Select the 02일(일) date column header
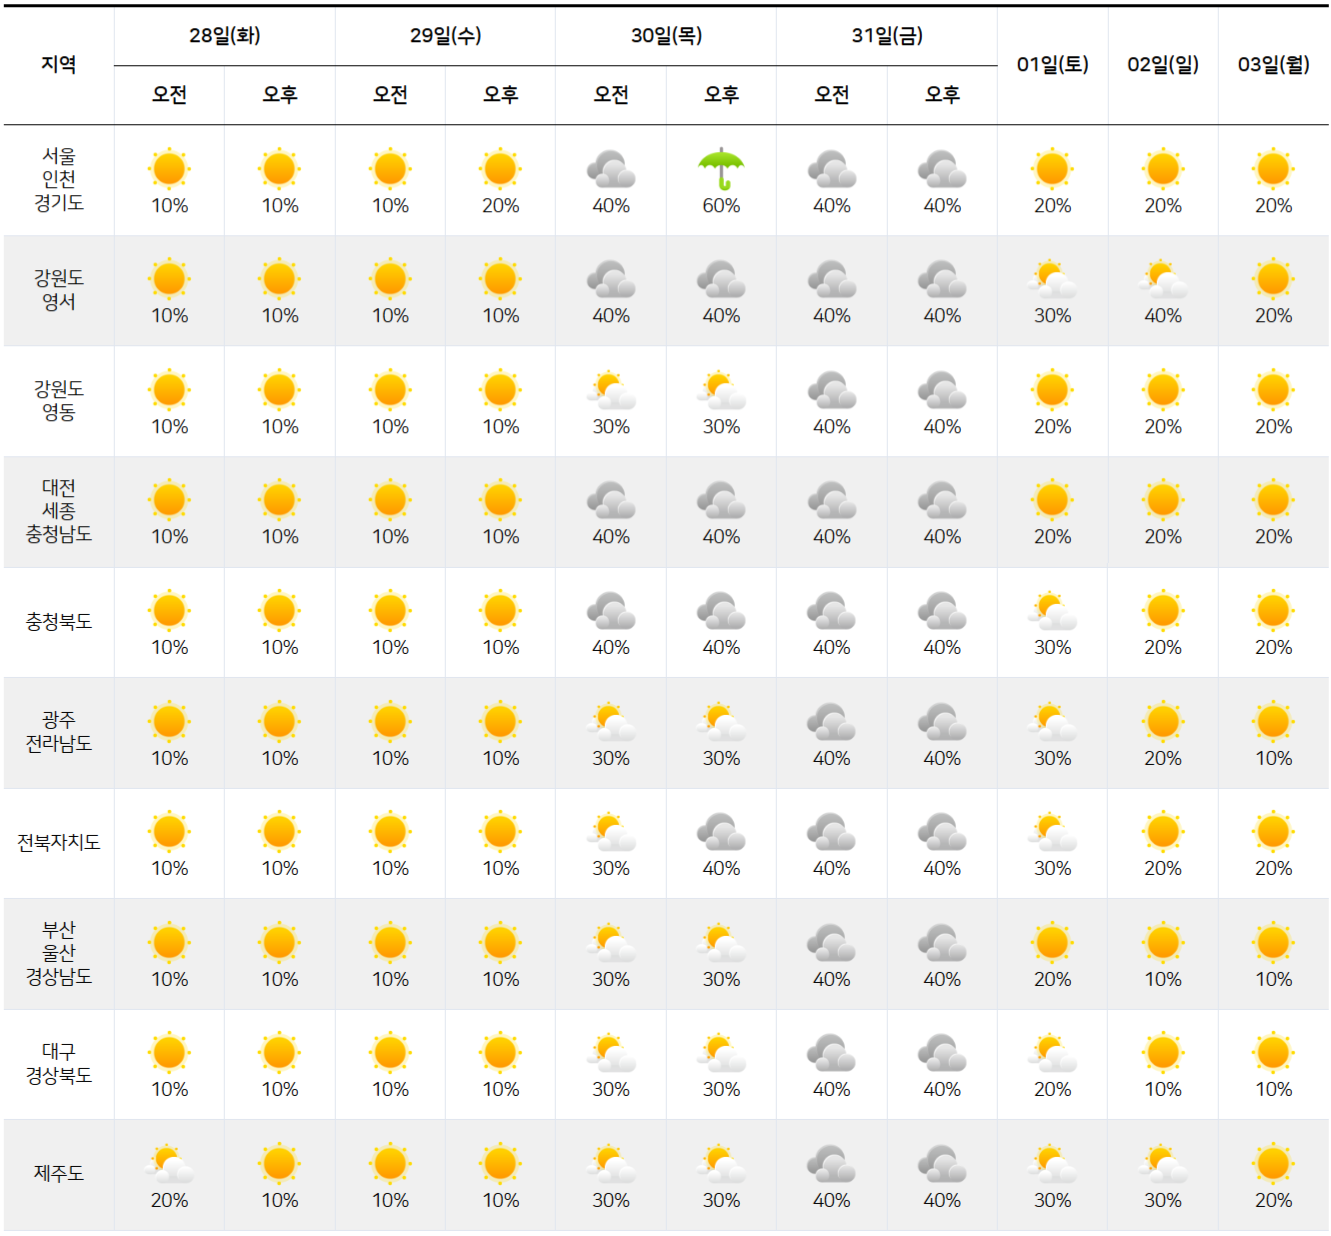This screenshot has width=1331, height=1236. [x=1163, y=65]
